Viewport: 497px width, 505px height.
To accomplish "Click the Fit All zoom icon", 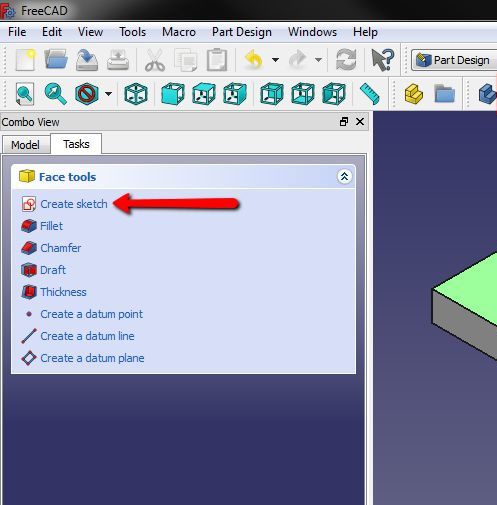I will [x=25, y=94].
